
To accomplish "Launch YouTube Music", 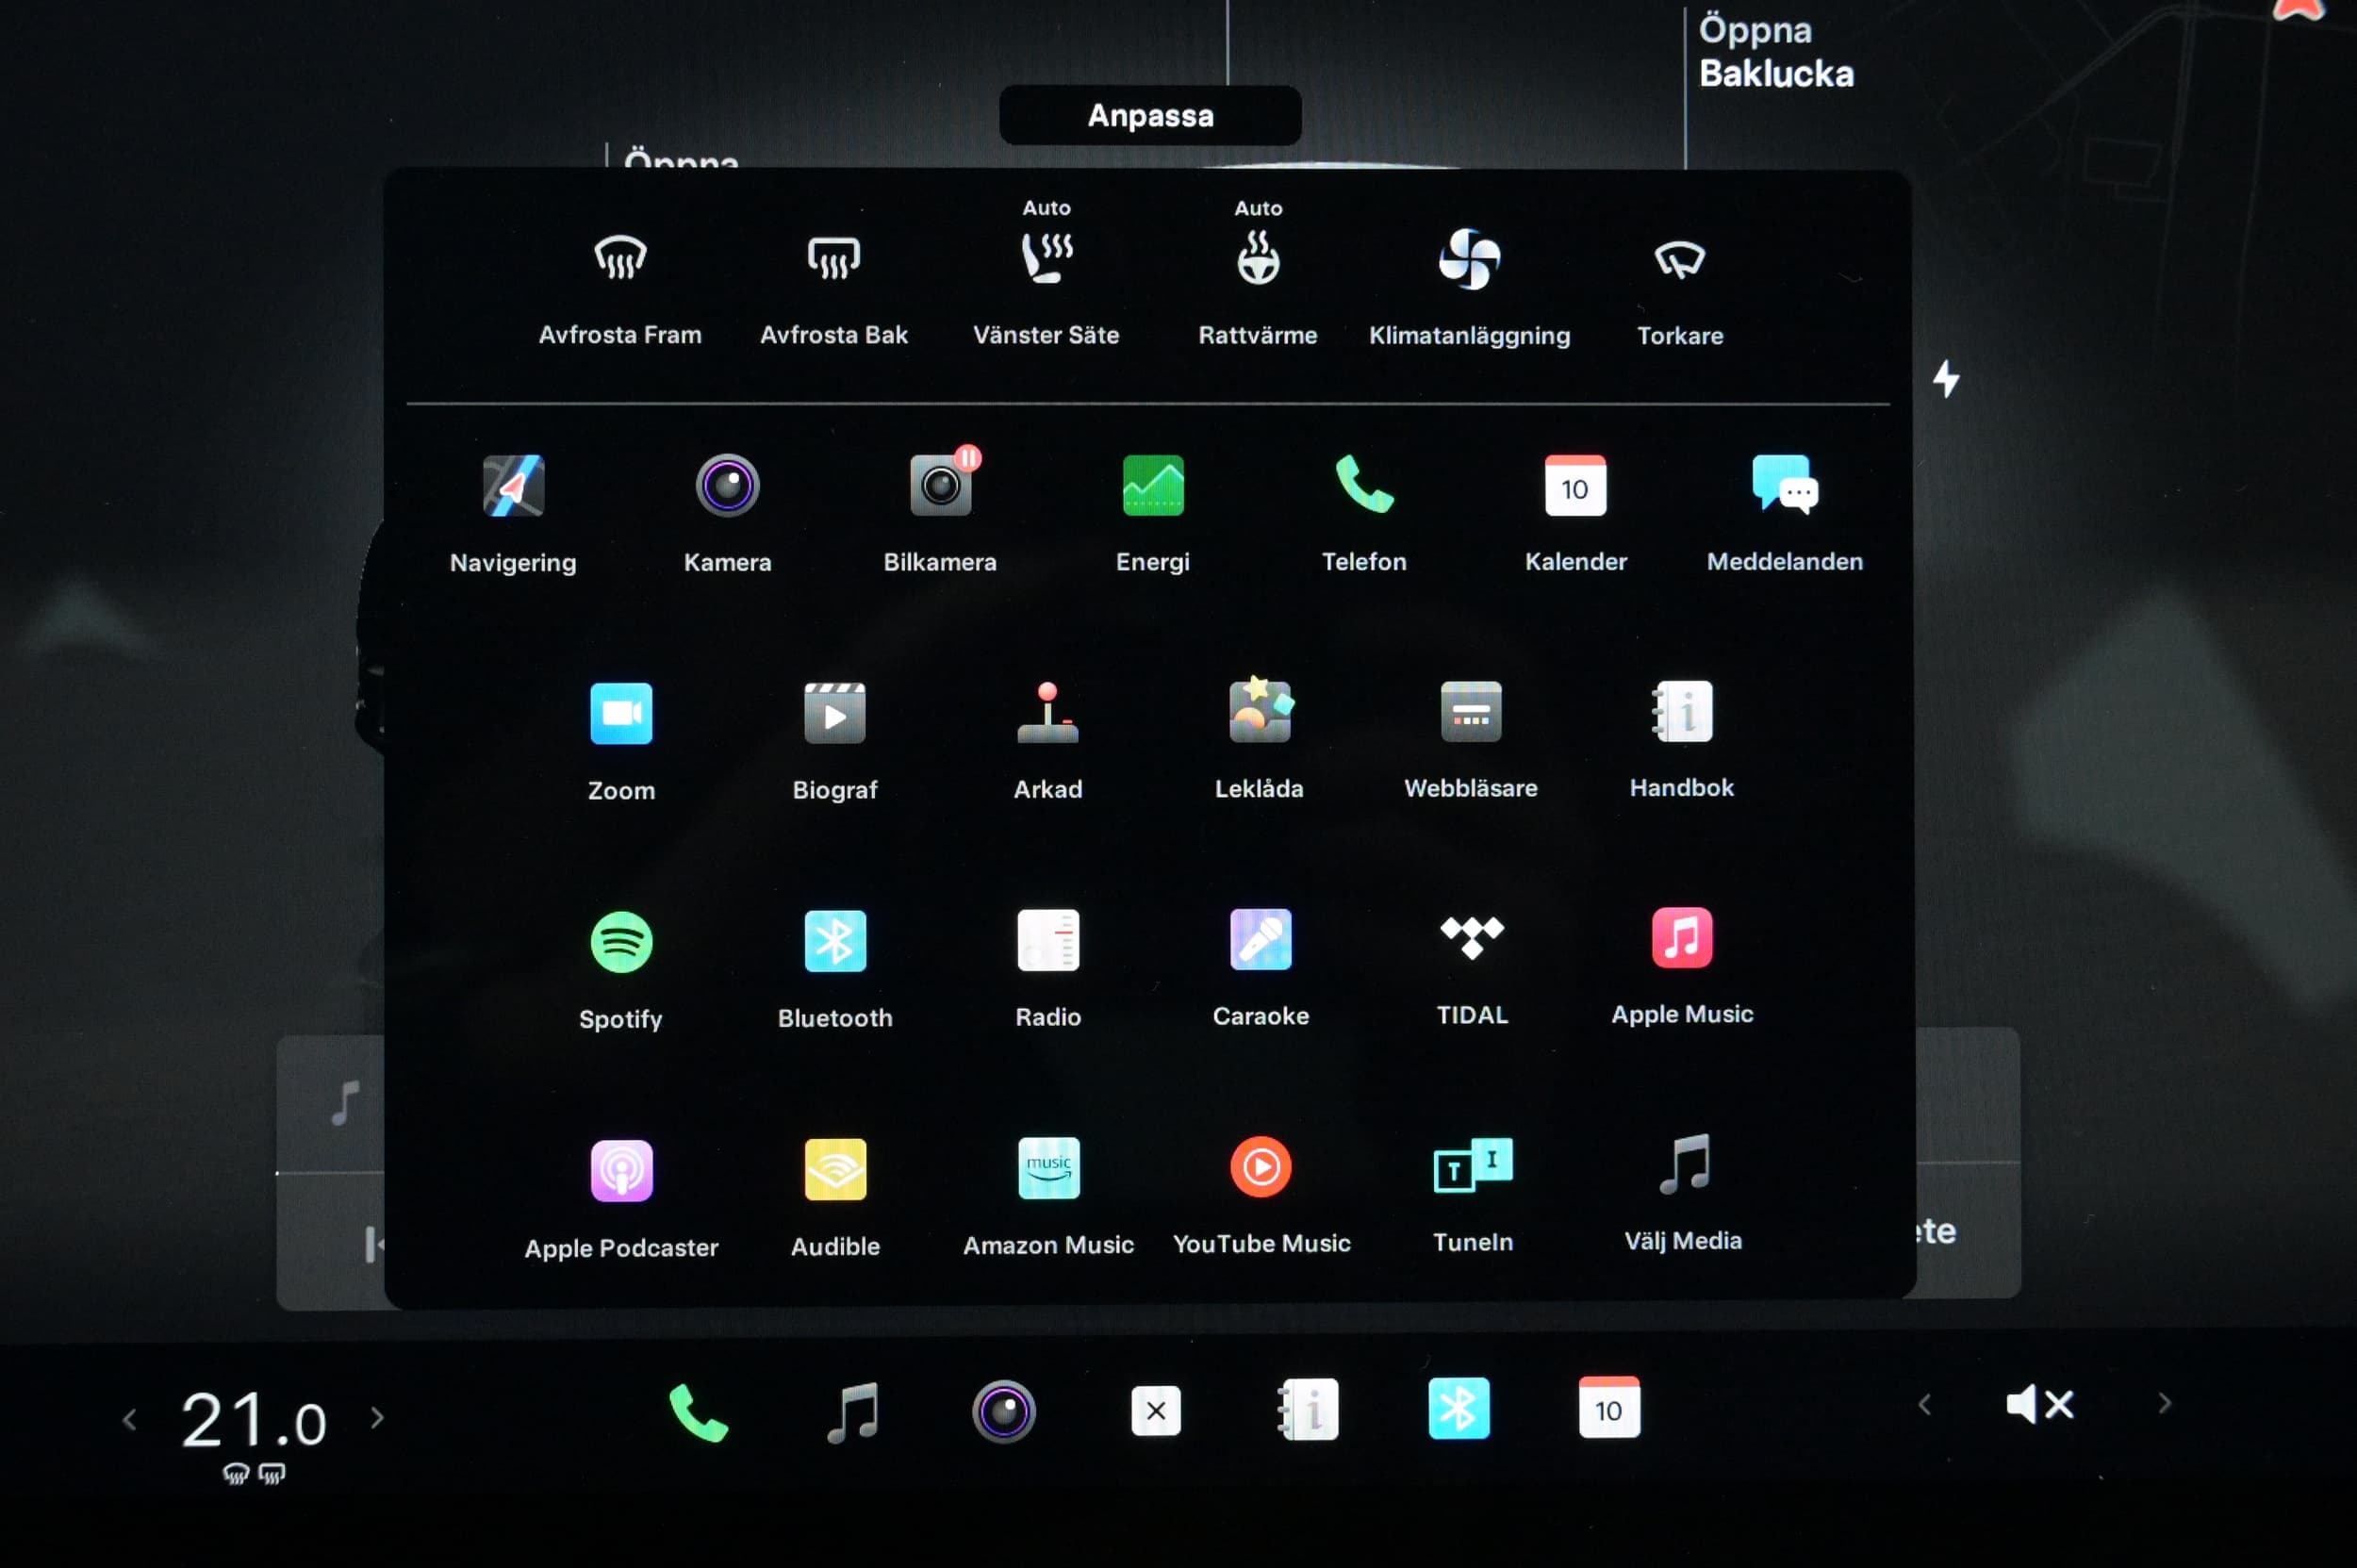I will pyautogui.click(x=1260, y=1167).
